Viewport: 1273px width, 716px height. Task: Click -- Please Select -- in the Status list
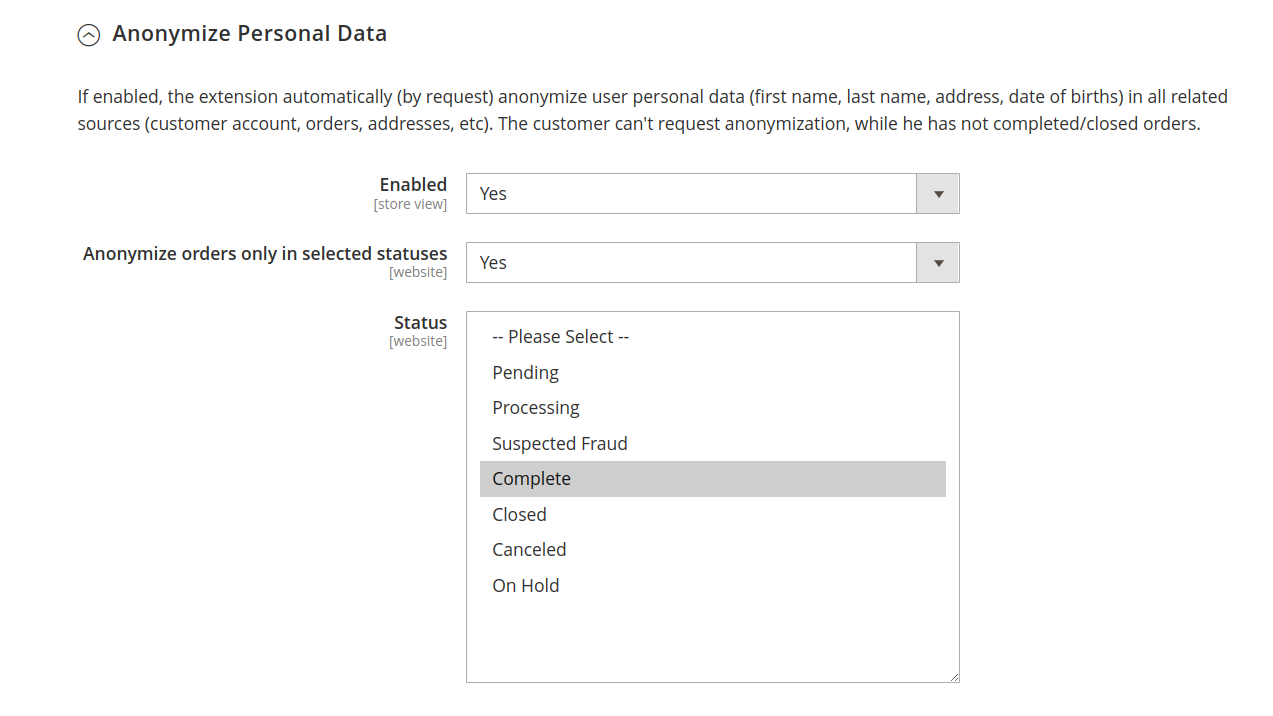point(560,336)
